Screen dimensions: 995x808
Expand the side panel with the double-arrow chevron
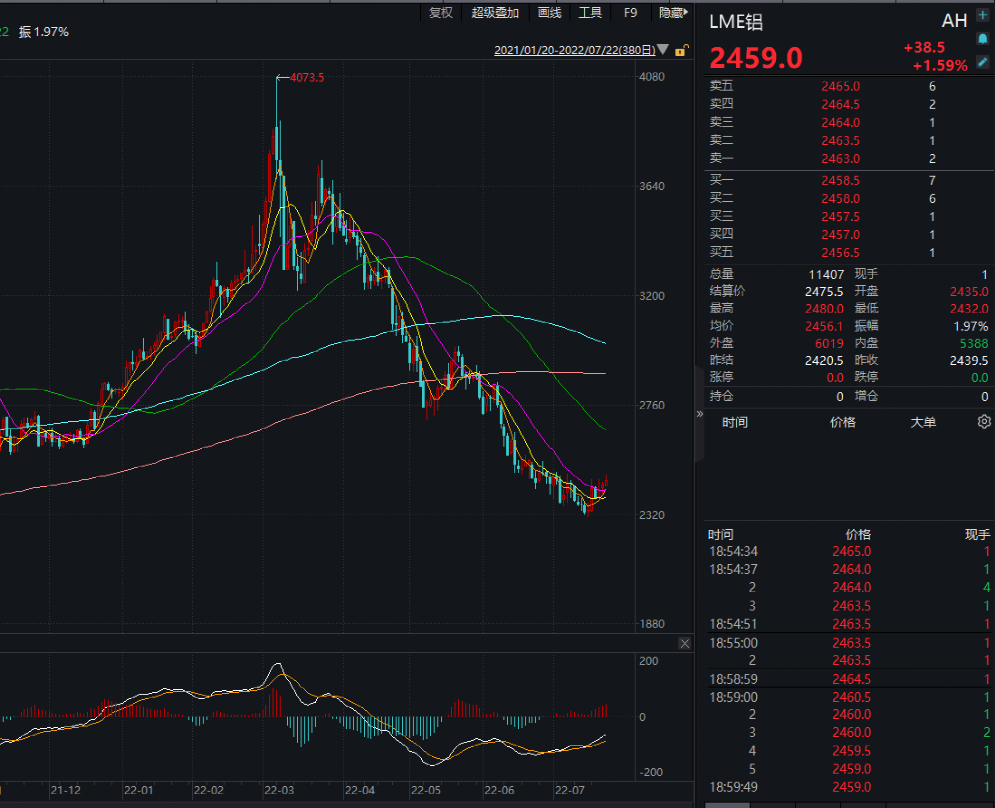(x=700, y=413)
